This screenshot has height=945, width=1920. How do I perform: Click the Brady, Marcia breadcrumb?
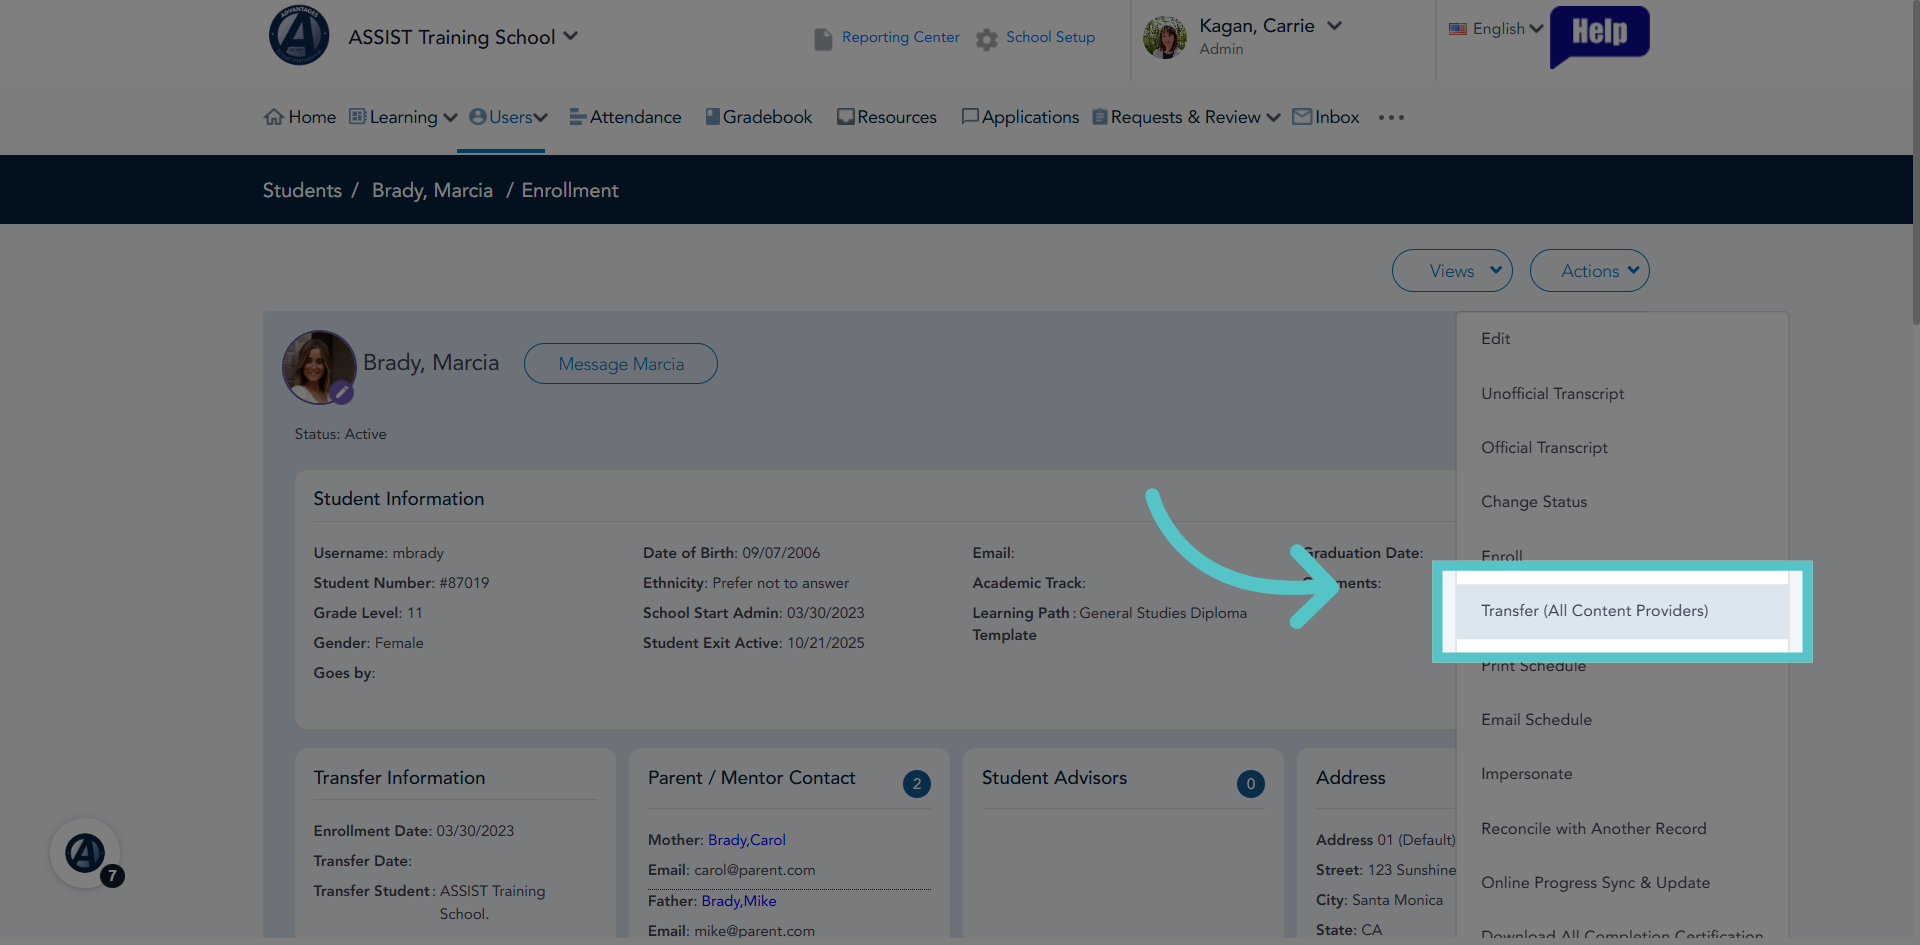coord(432,190)
